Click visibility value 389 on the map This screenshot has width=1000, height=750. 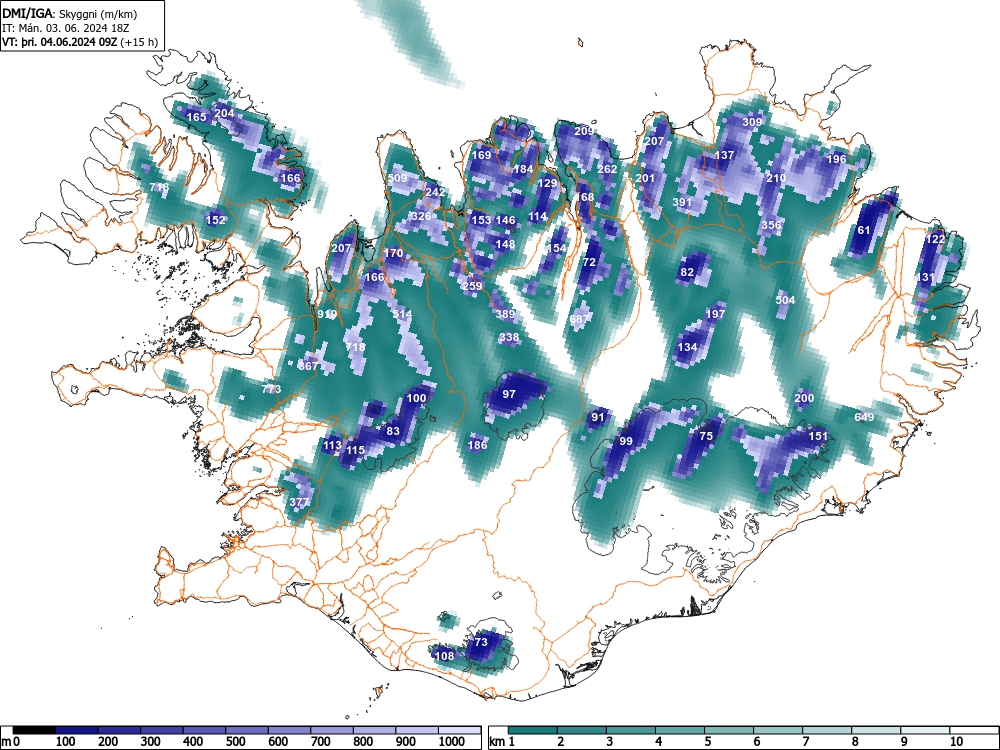(x=505, y=314)
